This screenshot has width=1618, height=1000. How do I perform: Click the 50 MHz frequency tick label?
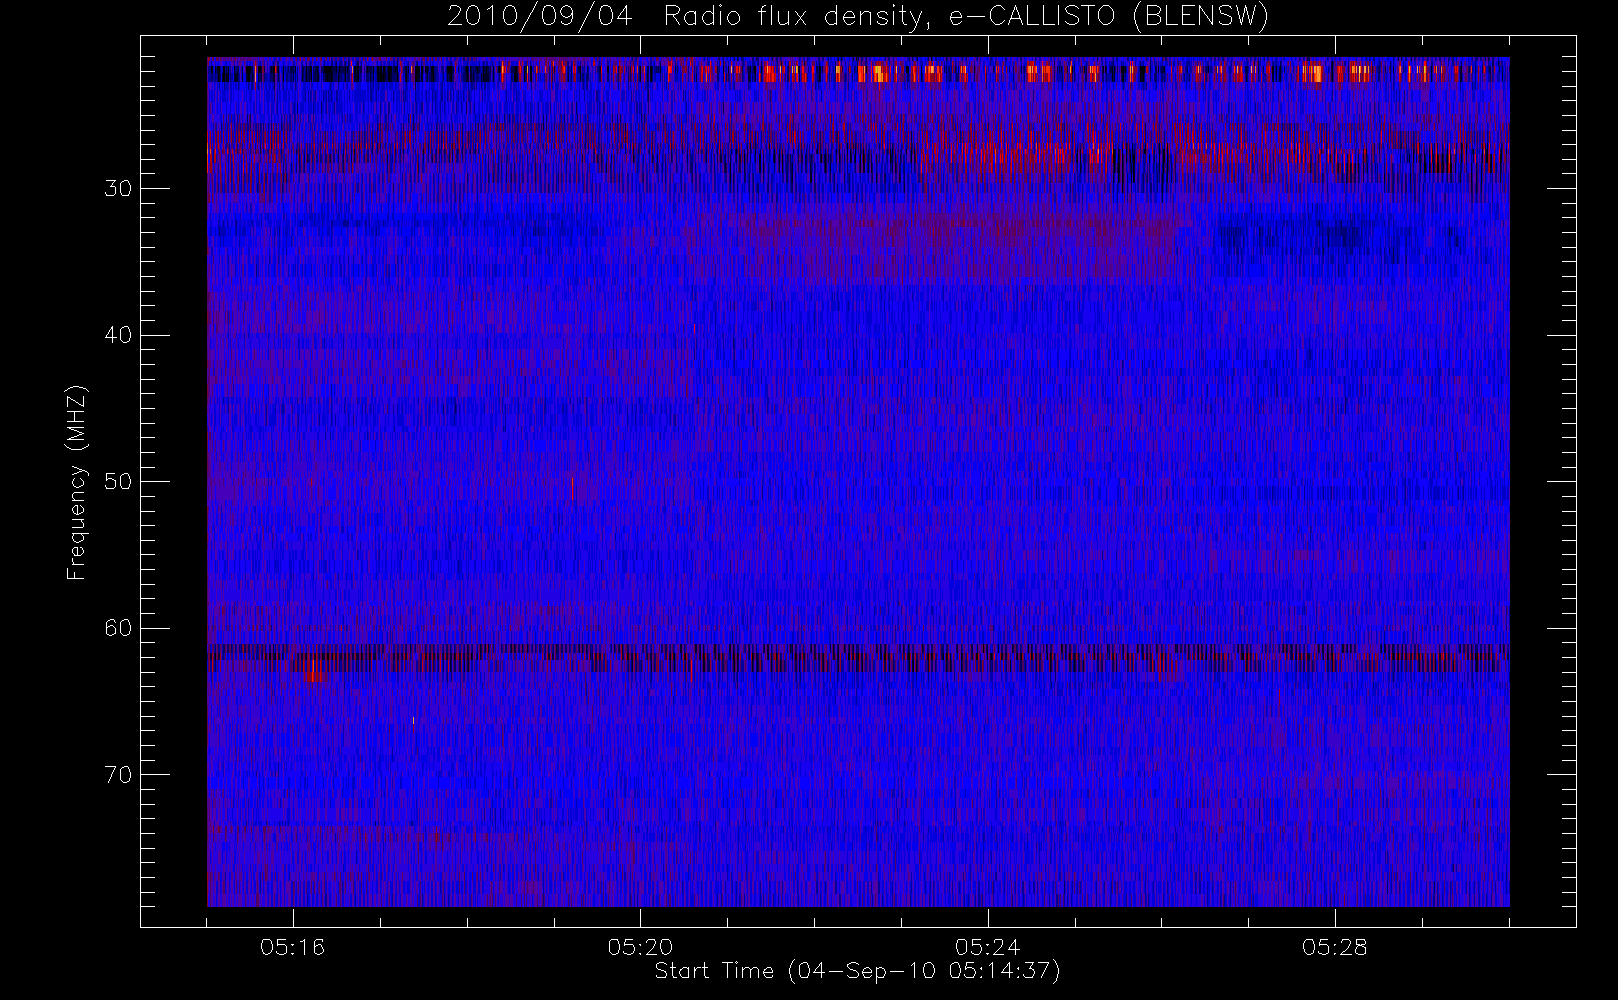(117, 481)
